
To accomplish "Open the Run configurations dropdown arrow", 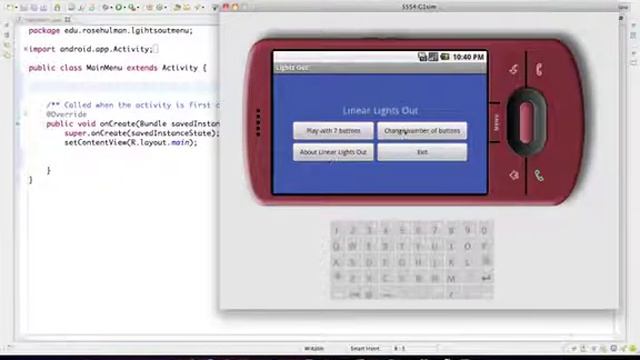I will pyautogui.click(x=125, y=7).
